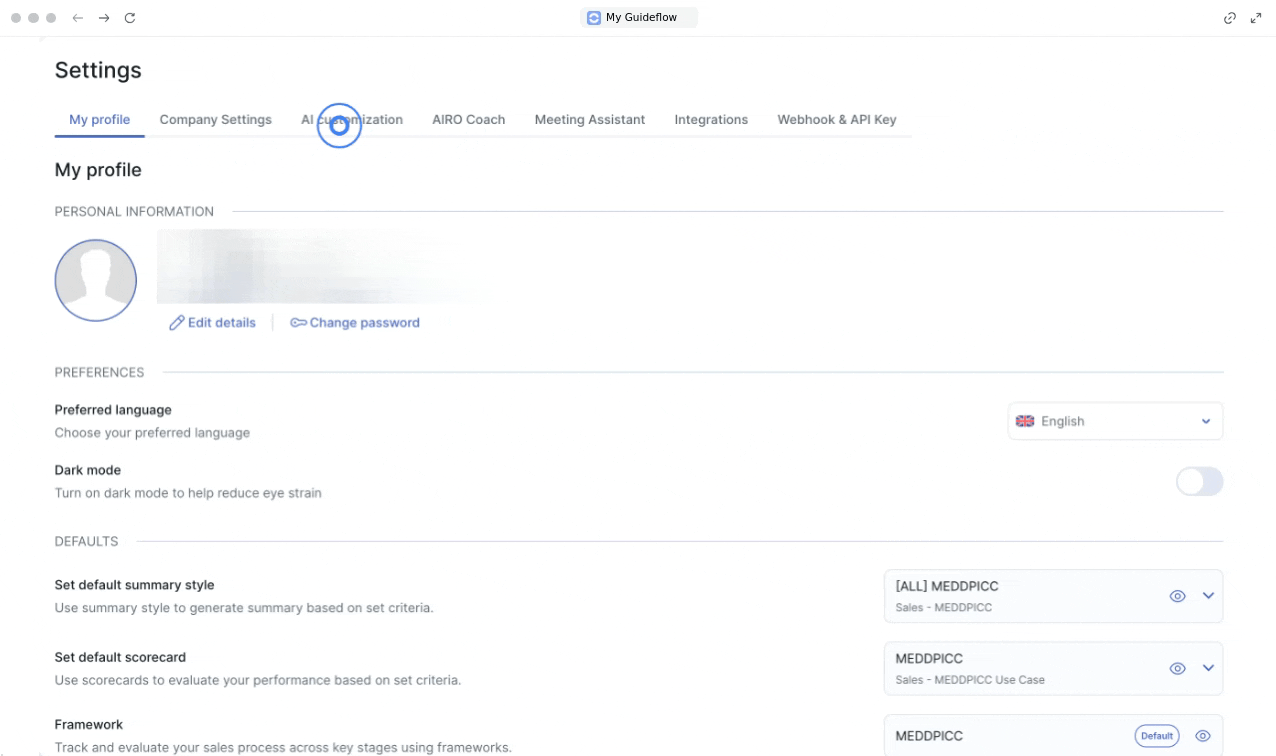
Task: Click the copy link icon at top right
Action: click(x=1230, y=18)
